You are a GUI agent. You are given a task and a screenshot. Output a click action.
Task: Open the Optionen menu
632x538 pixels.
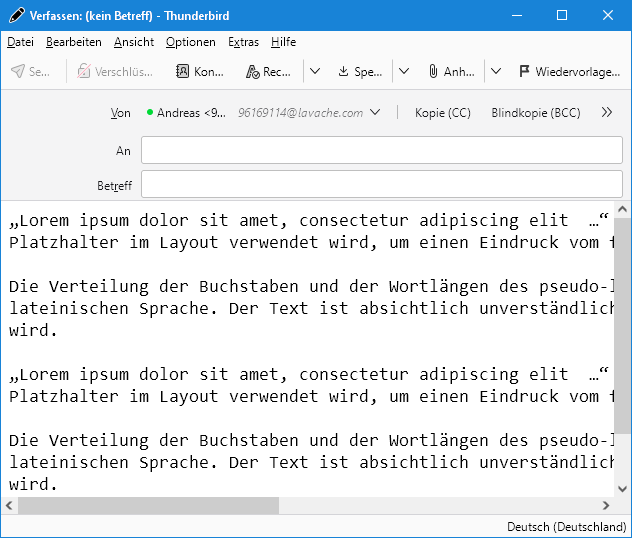190,42
